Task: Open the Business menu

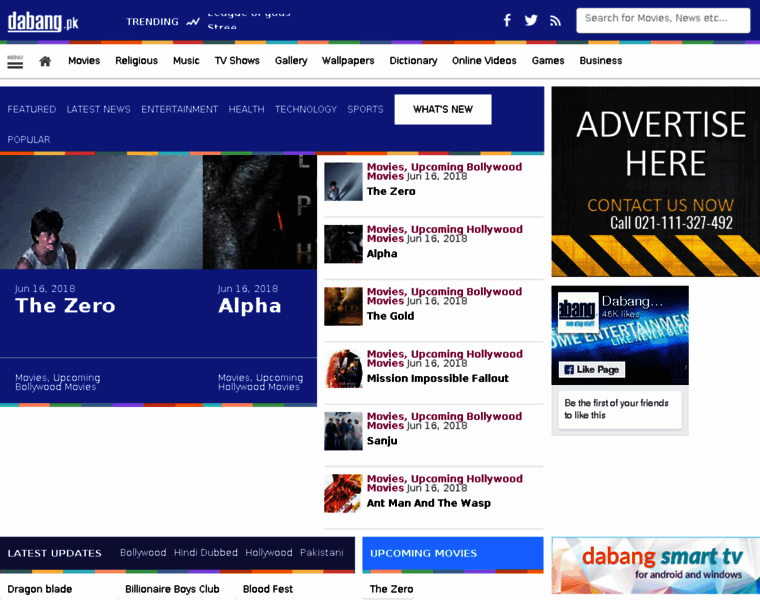Action: [x=601, y=61]
